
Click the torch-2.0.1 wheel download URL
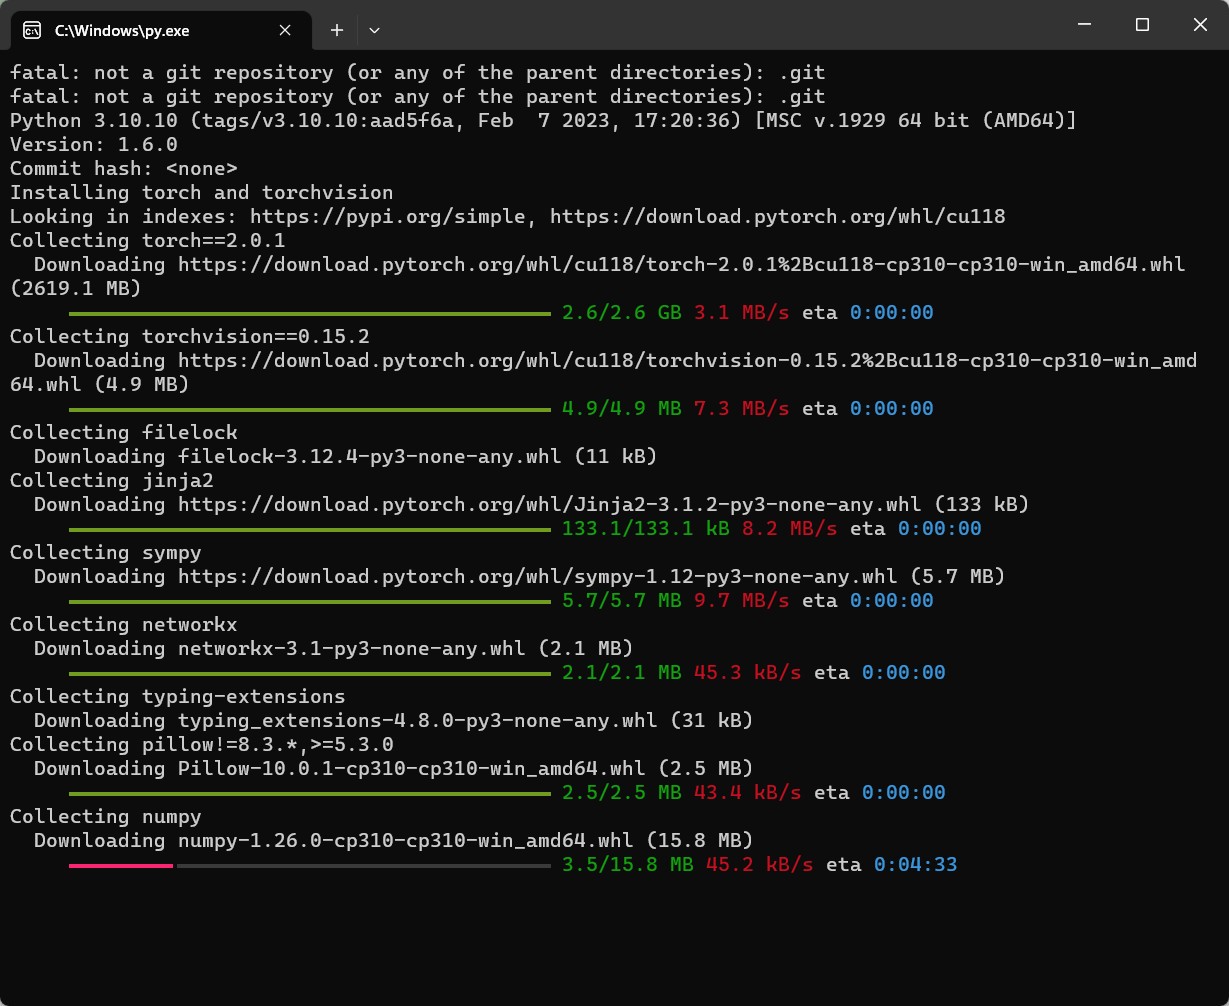(682, 265)
